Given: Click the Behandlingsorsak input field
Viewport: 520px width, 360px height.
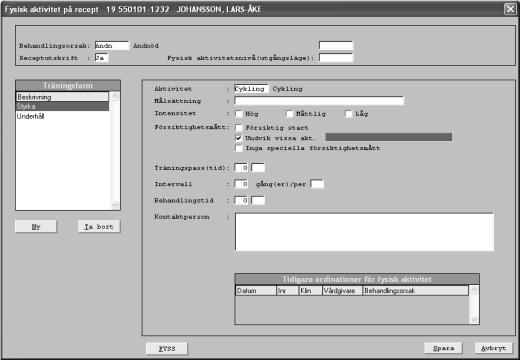Looking at the screenshot, I should (x=112, y=45).
